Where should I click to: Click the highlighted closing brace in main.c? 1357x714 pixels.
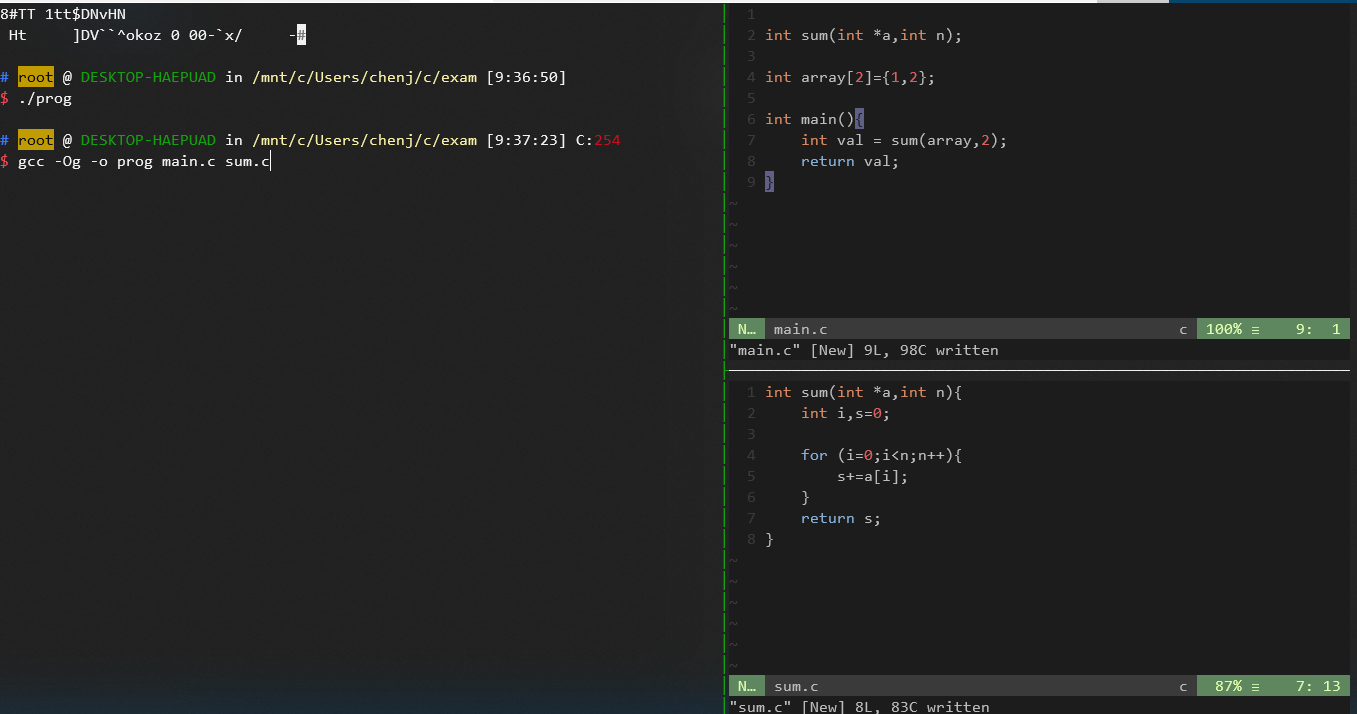pos(769,182)
